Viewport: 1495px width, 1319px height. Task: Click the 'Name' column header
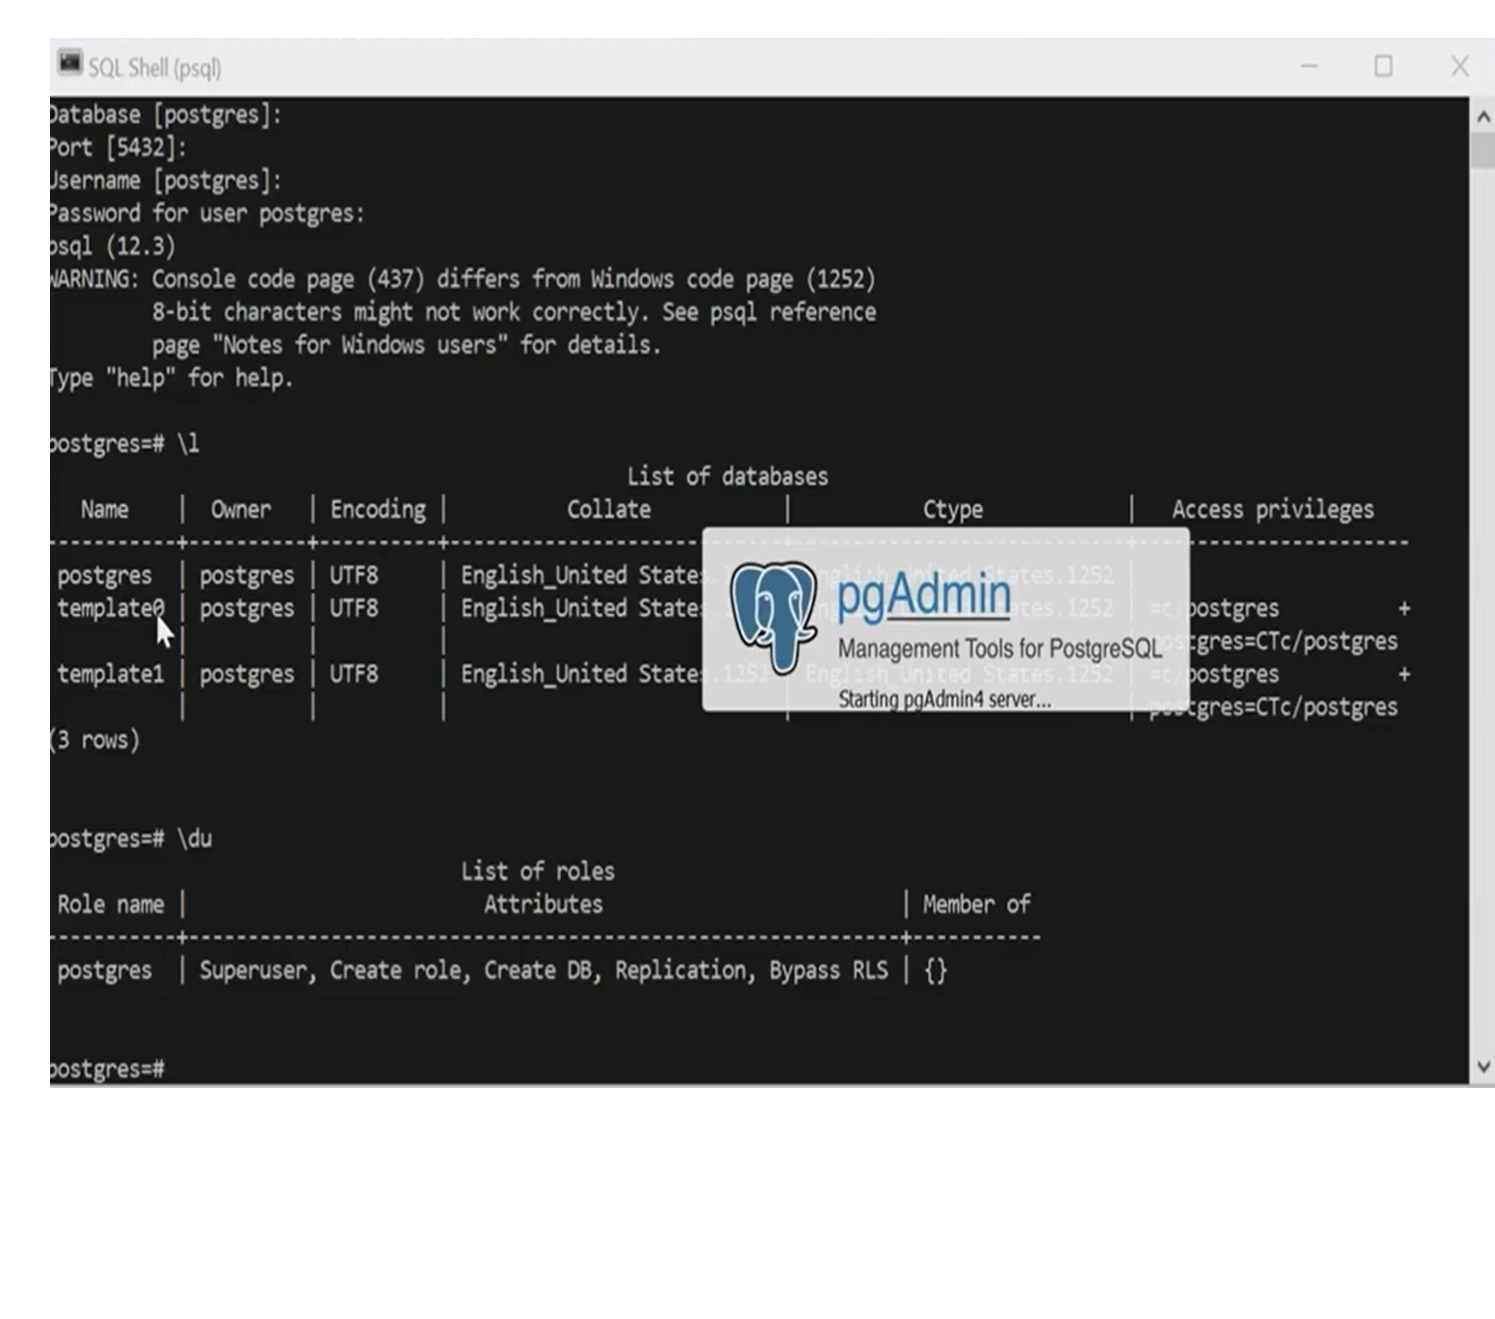point(104,509)
